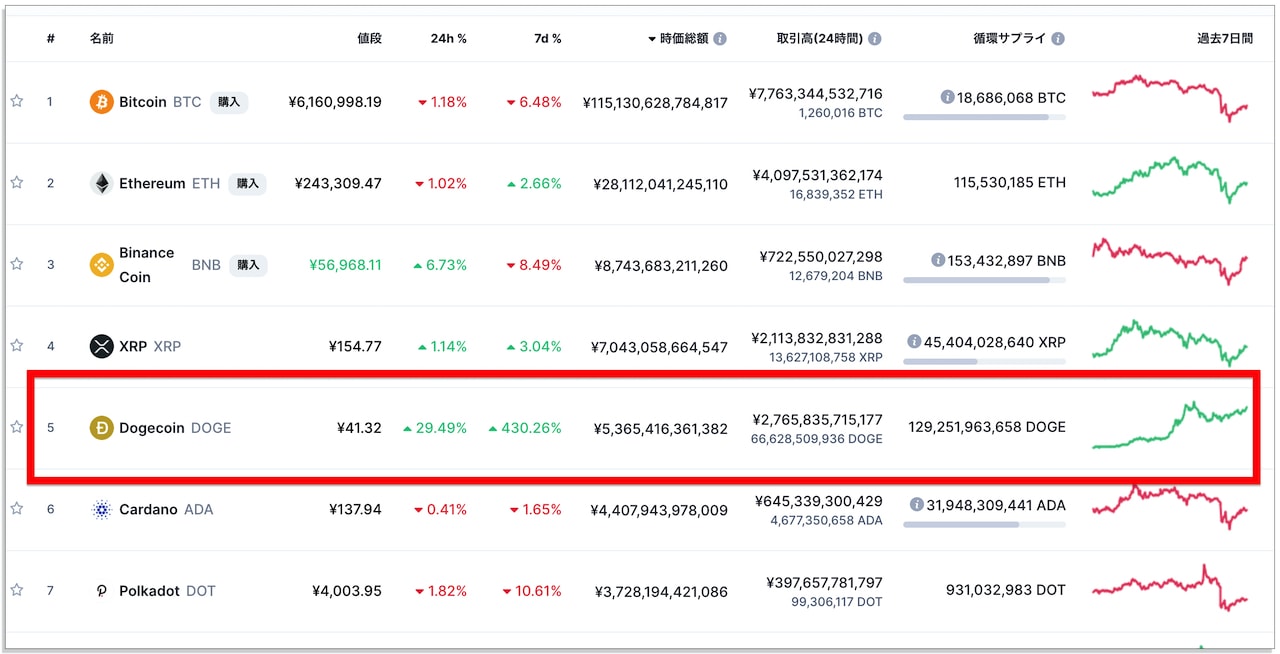Sort by the 7d % column header
This screenshot has width=1280, height=654.
click(548, 39)
